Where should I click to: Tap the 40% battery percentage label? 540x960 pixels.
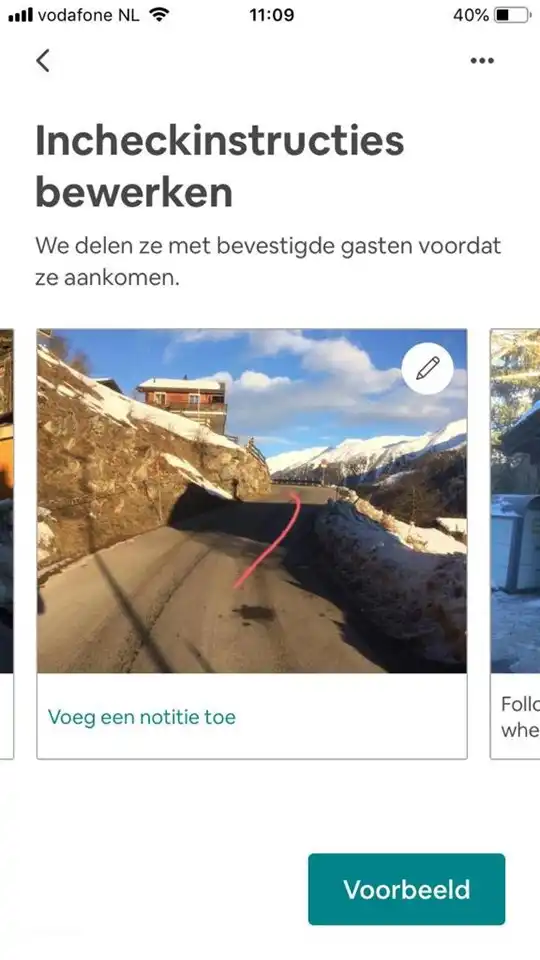471,15
